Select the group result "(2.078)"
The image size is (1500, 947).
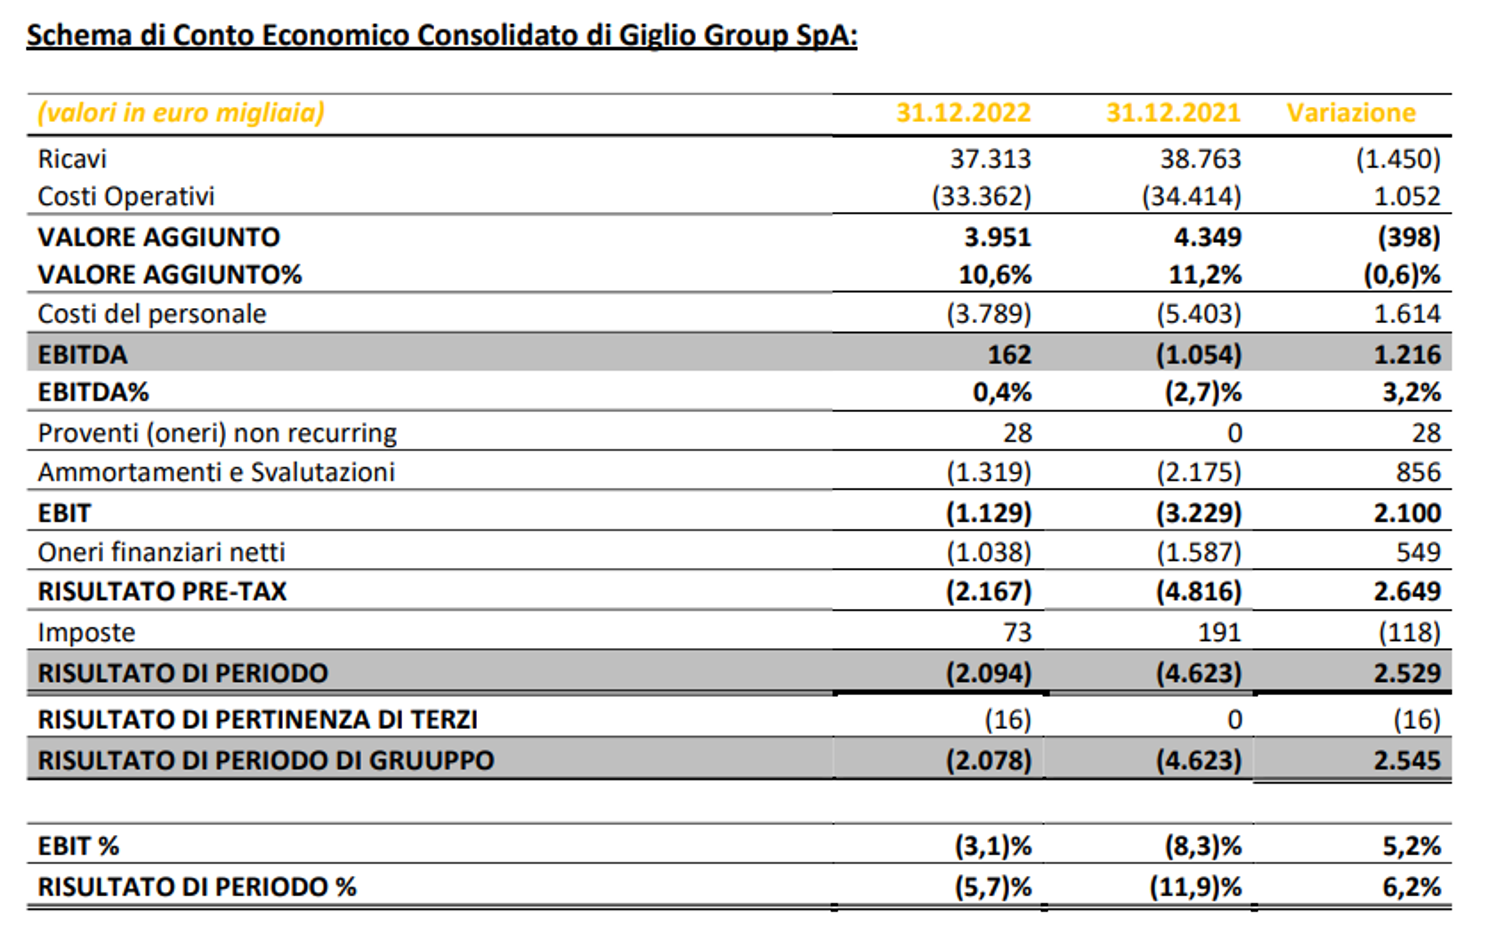click(x=988, y=760)
